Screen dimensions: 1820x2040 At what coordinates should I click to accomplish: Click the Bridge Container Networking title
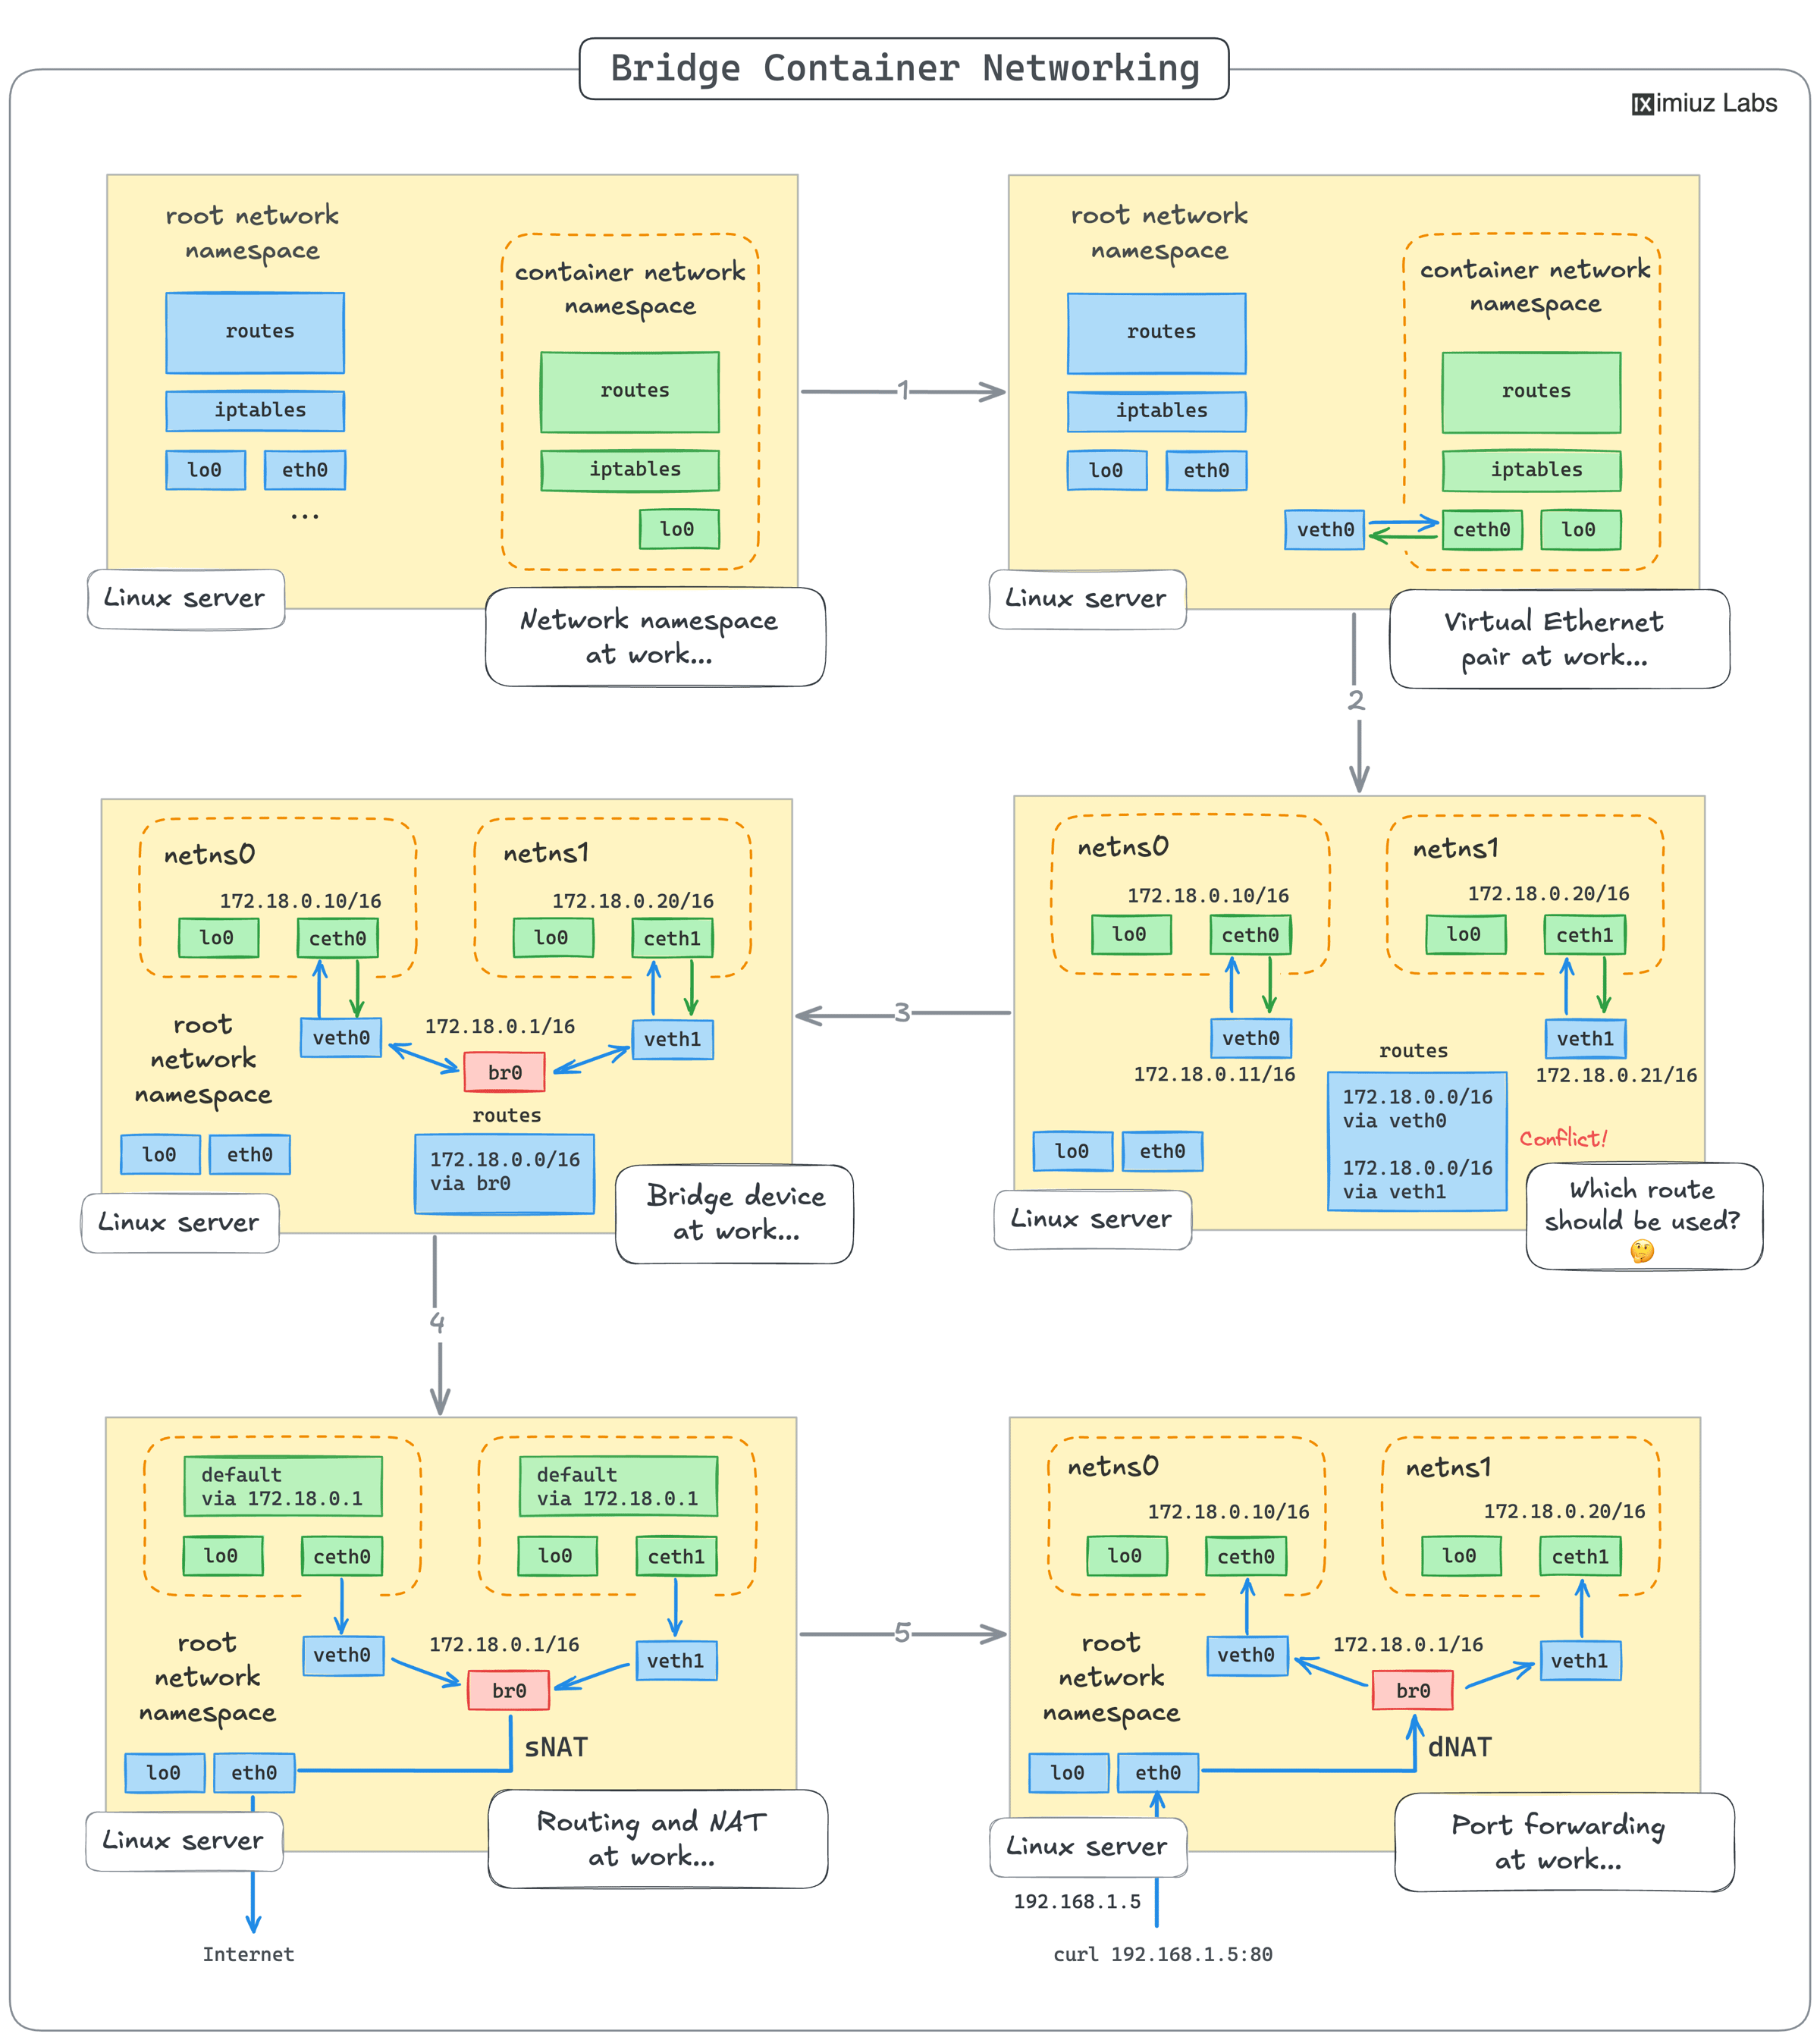coord(904,68)
